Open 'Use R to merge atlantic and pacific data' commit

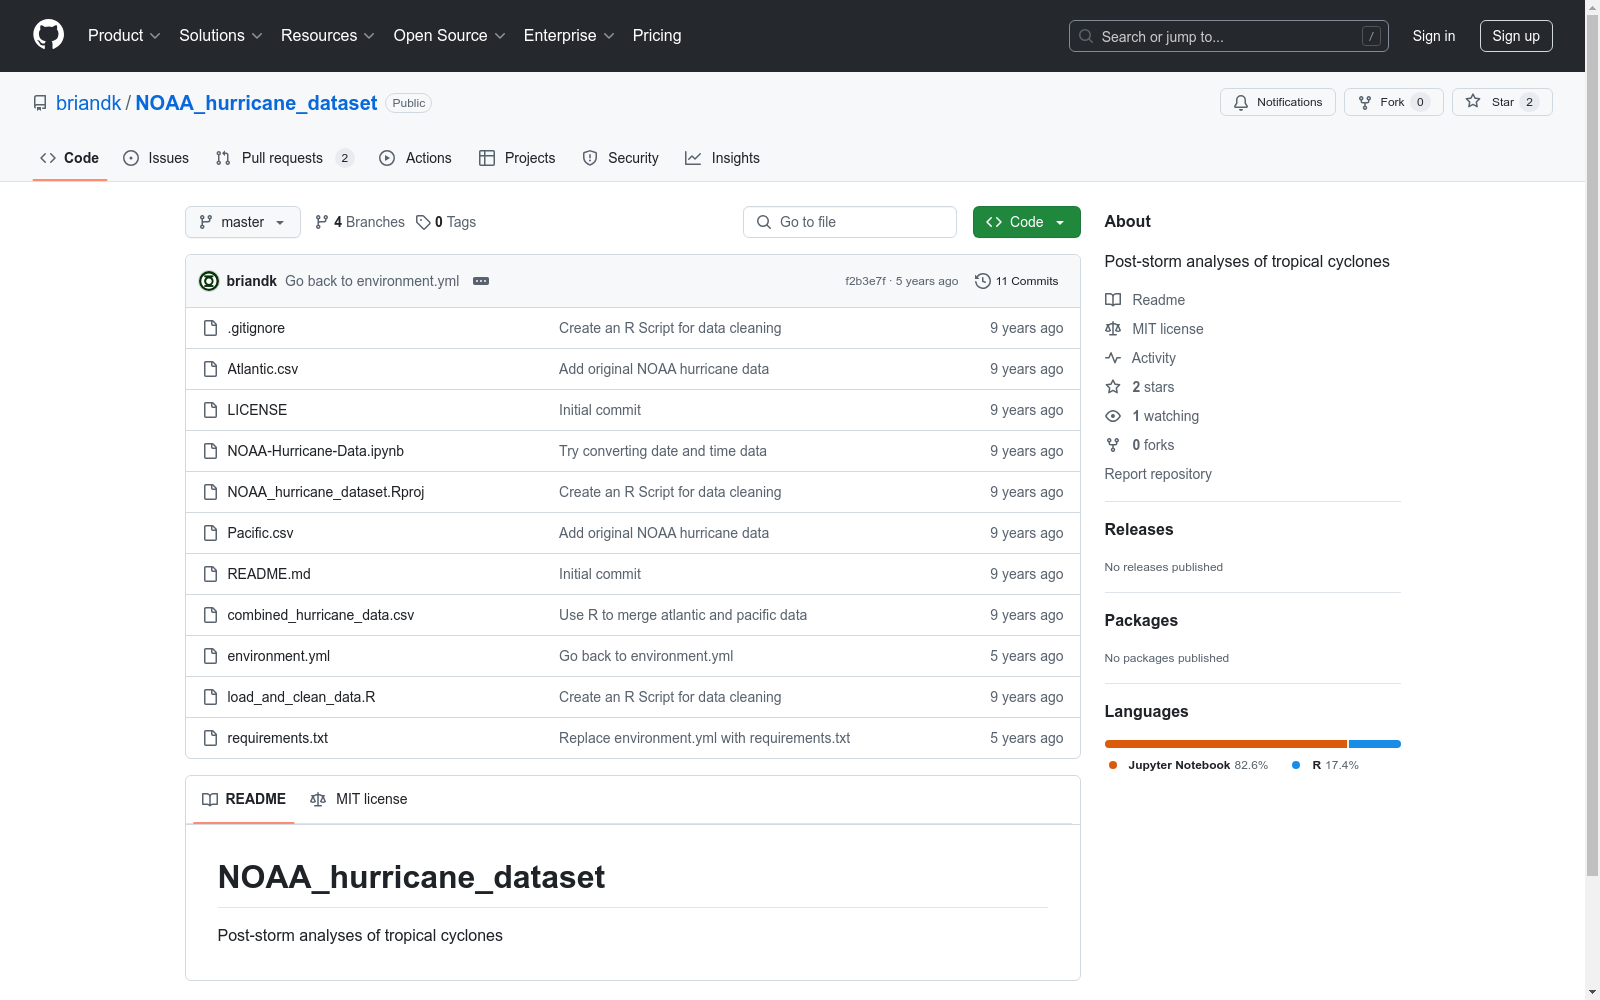click(683, 615)
